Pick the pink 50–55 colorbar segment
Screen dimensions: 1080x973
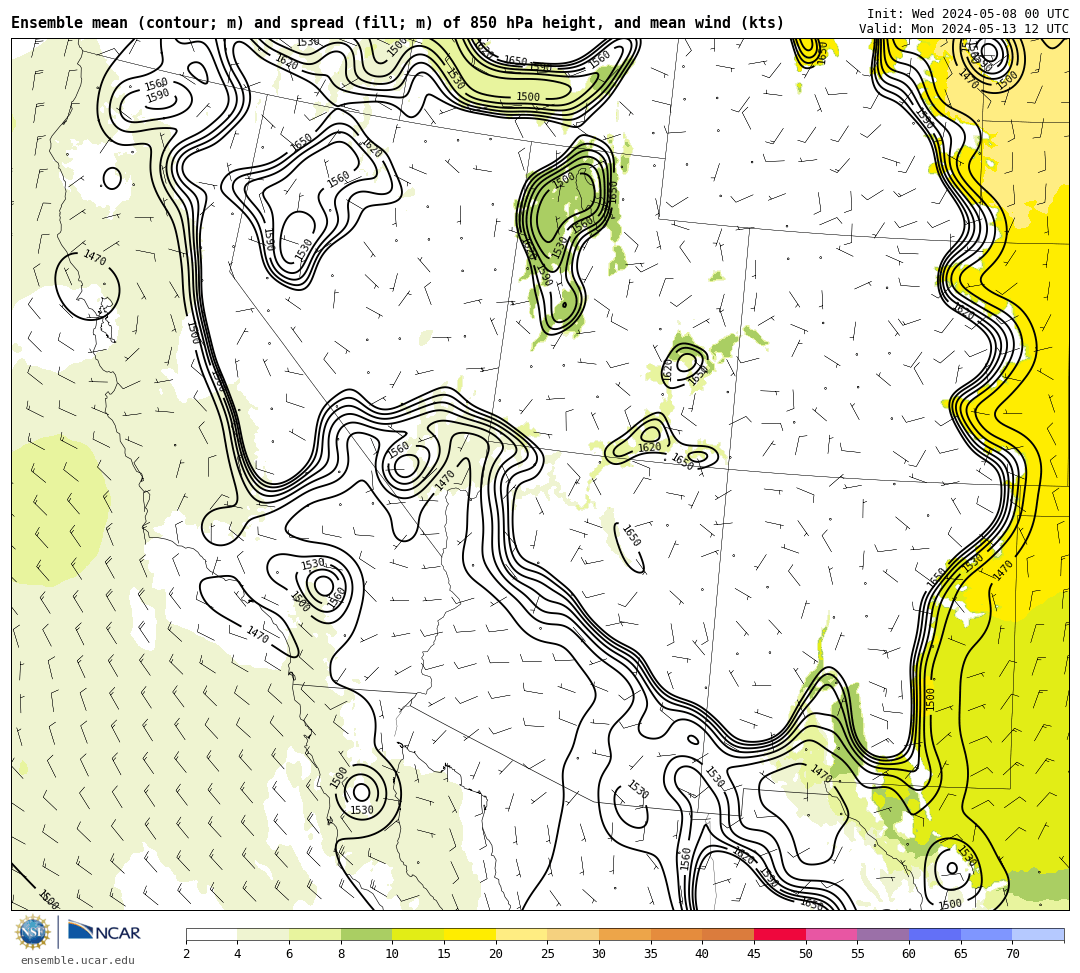(831, 934)
